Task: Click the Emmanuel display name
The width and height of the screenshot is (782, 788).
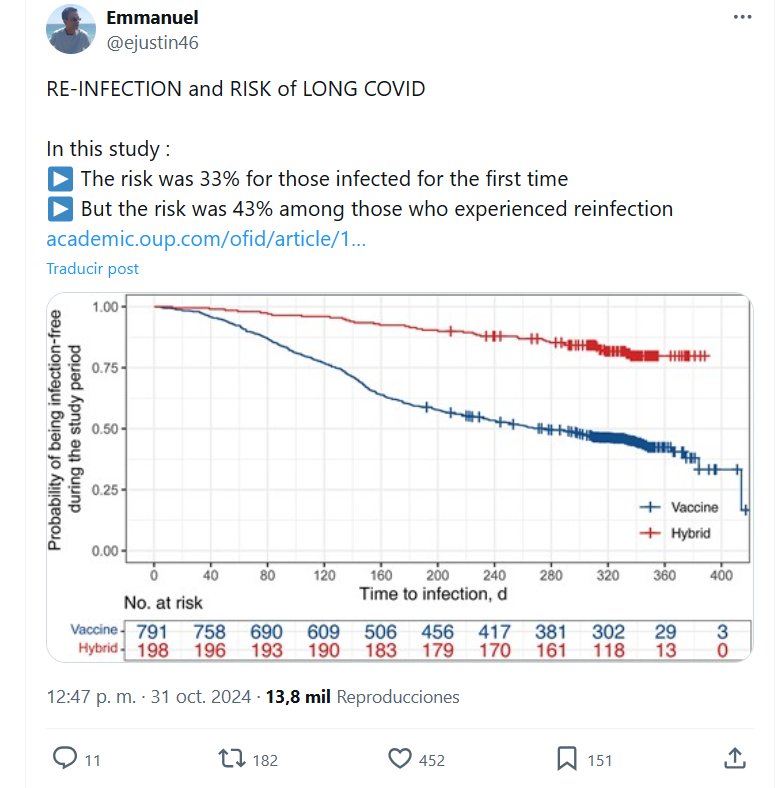Action: [x=152, y=18]
